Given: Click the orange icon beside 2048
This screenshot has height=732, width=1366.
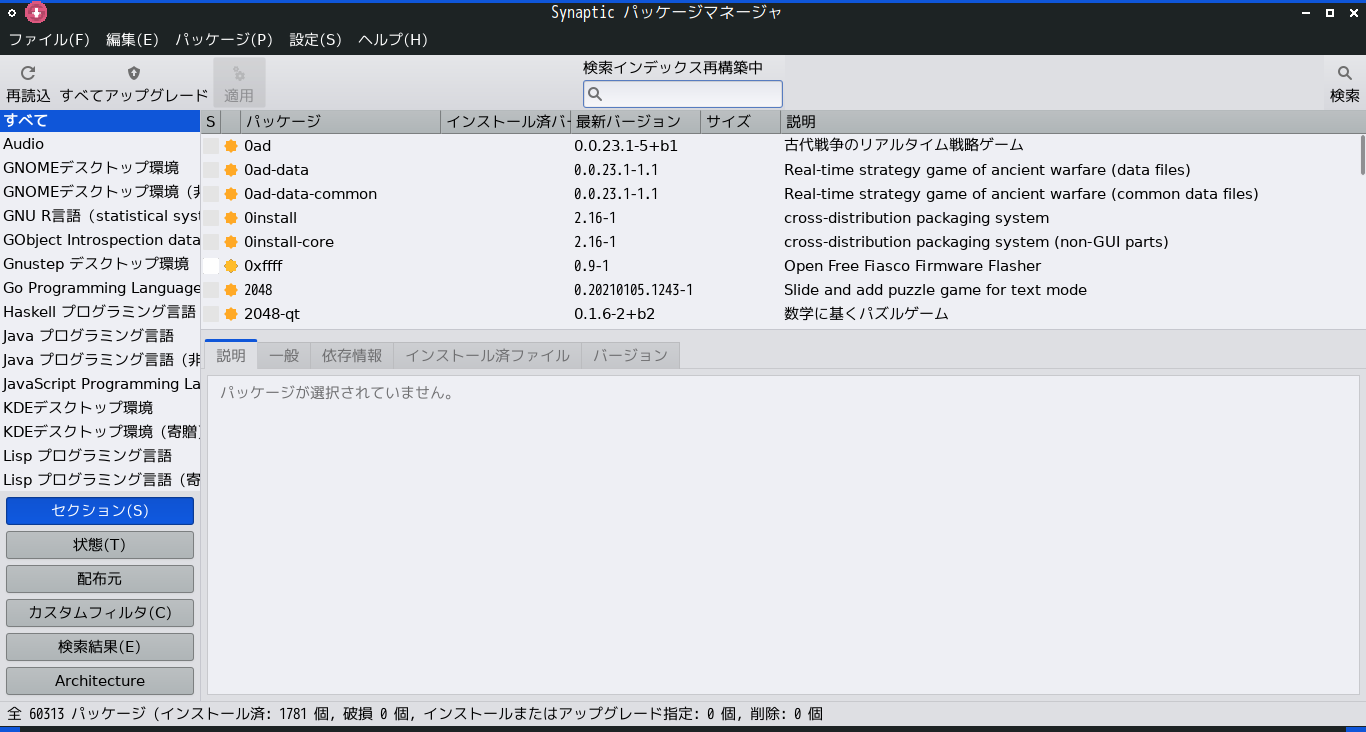Looking at the screenshot, I should [x=231, y=290].
